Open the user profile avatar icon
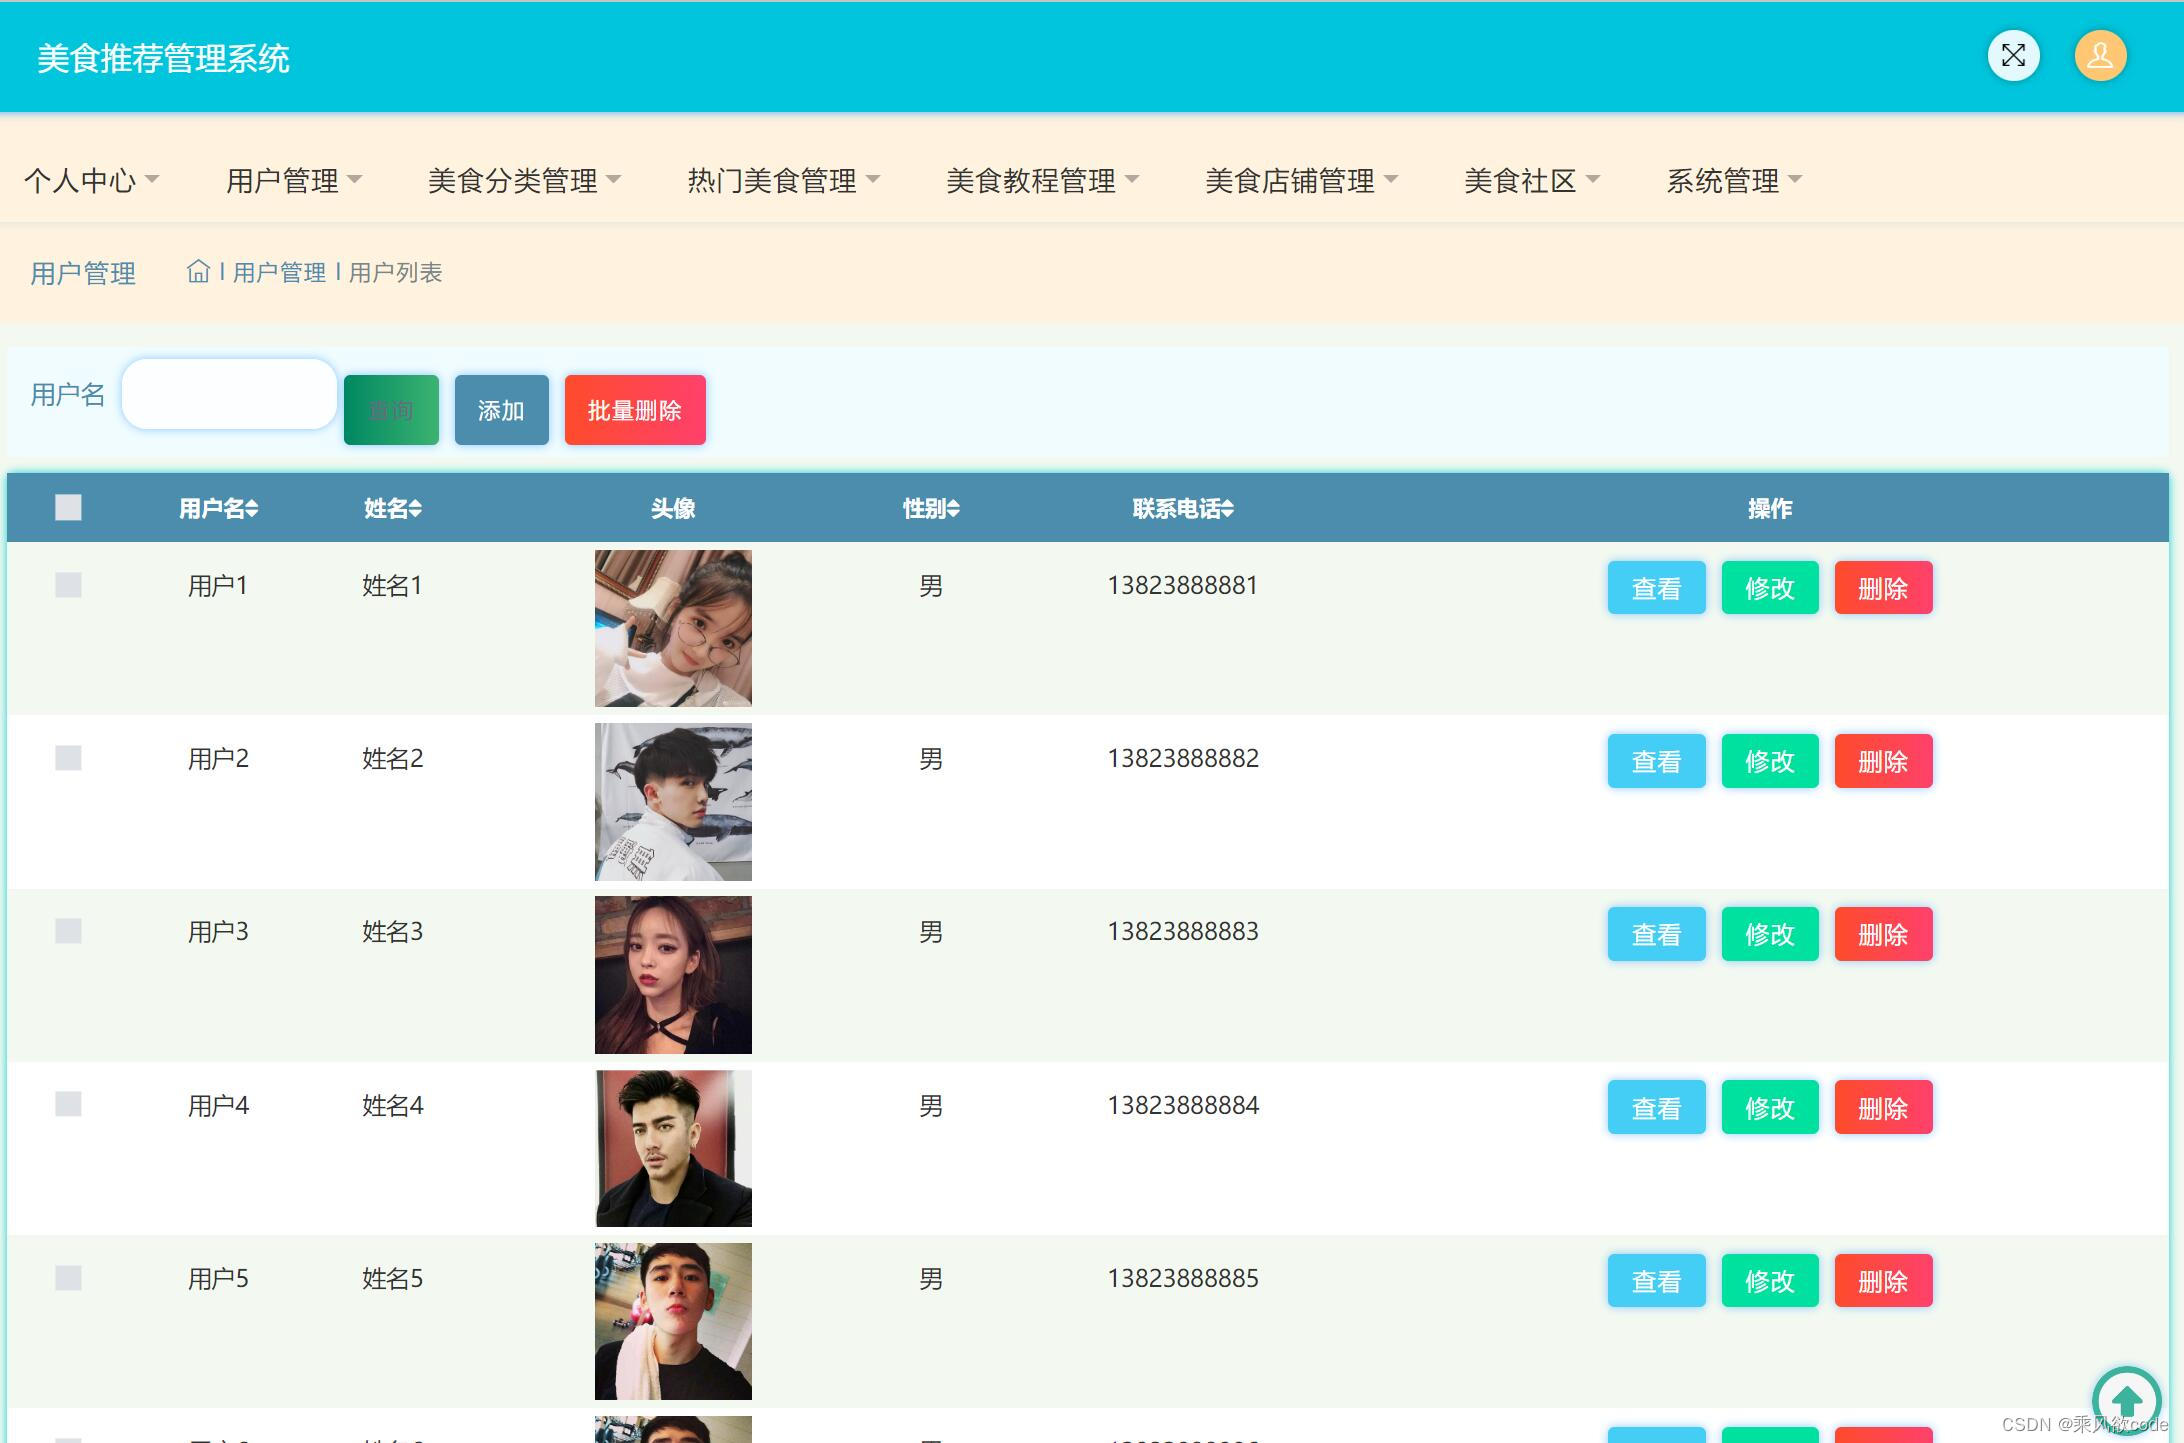 [2100, 56]
